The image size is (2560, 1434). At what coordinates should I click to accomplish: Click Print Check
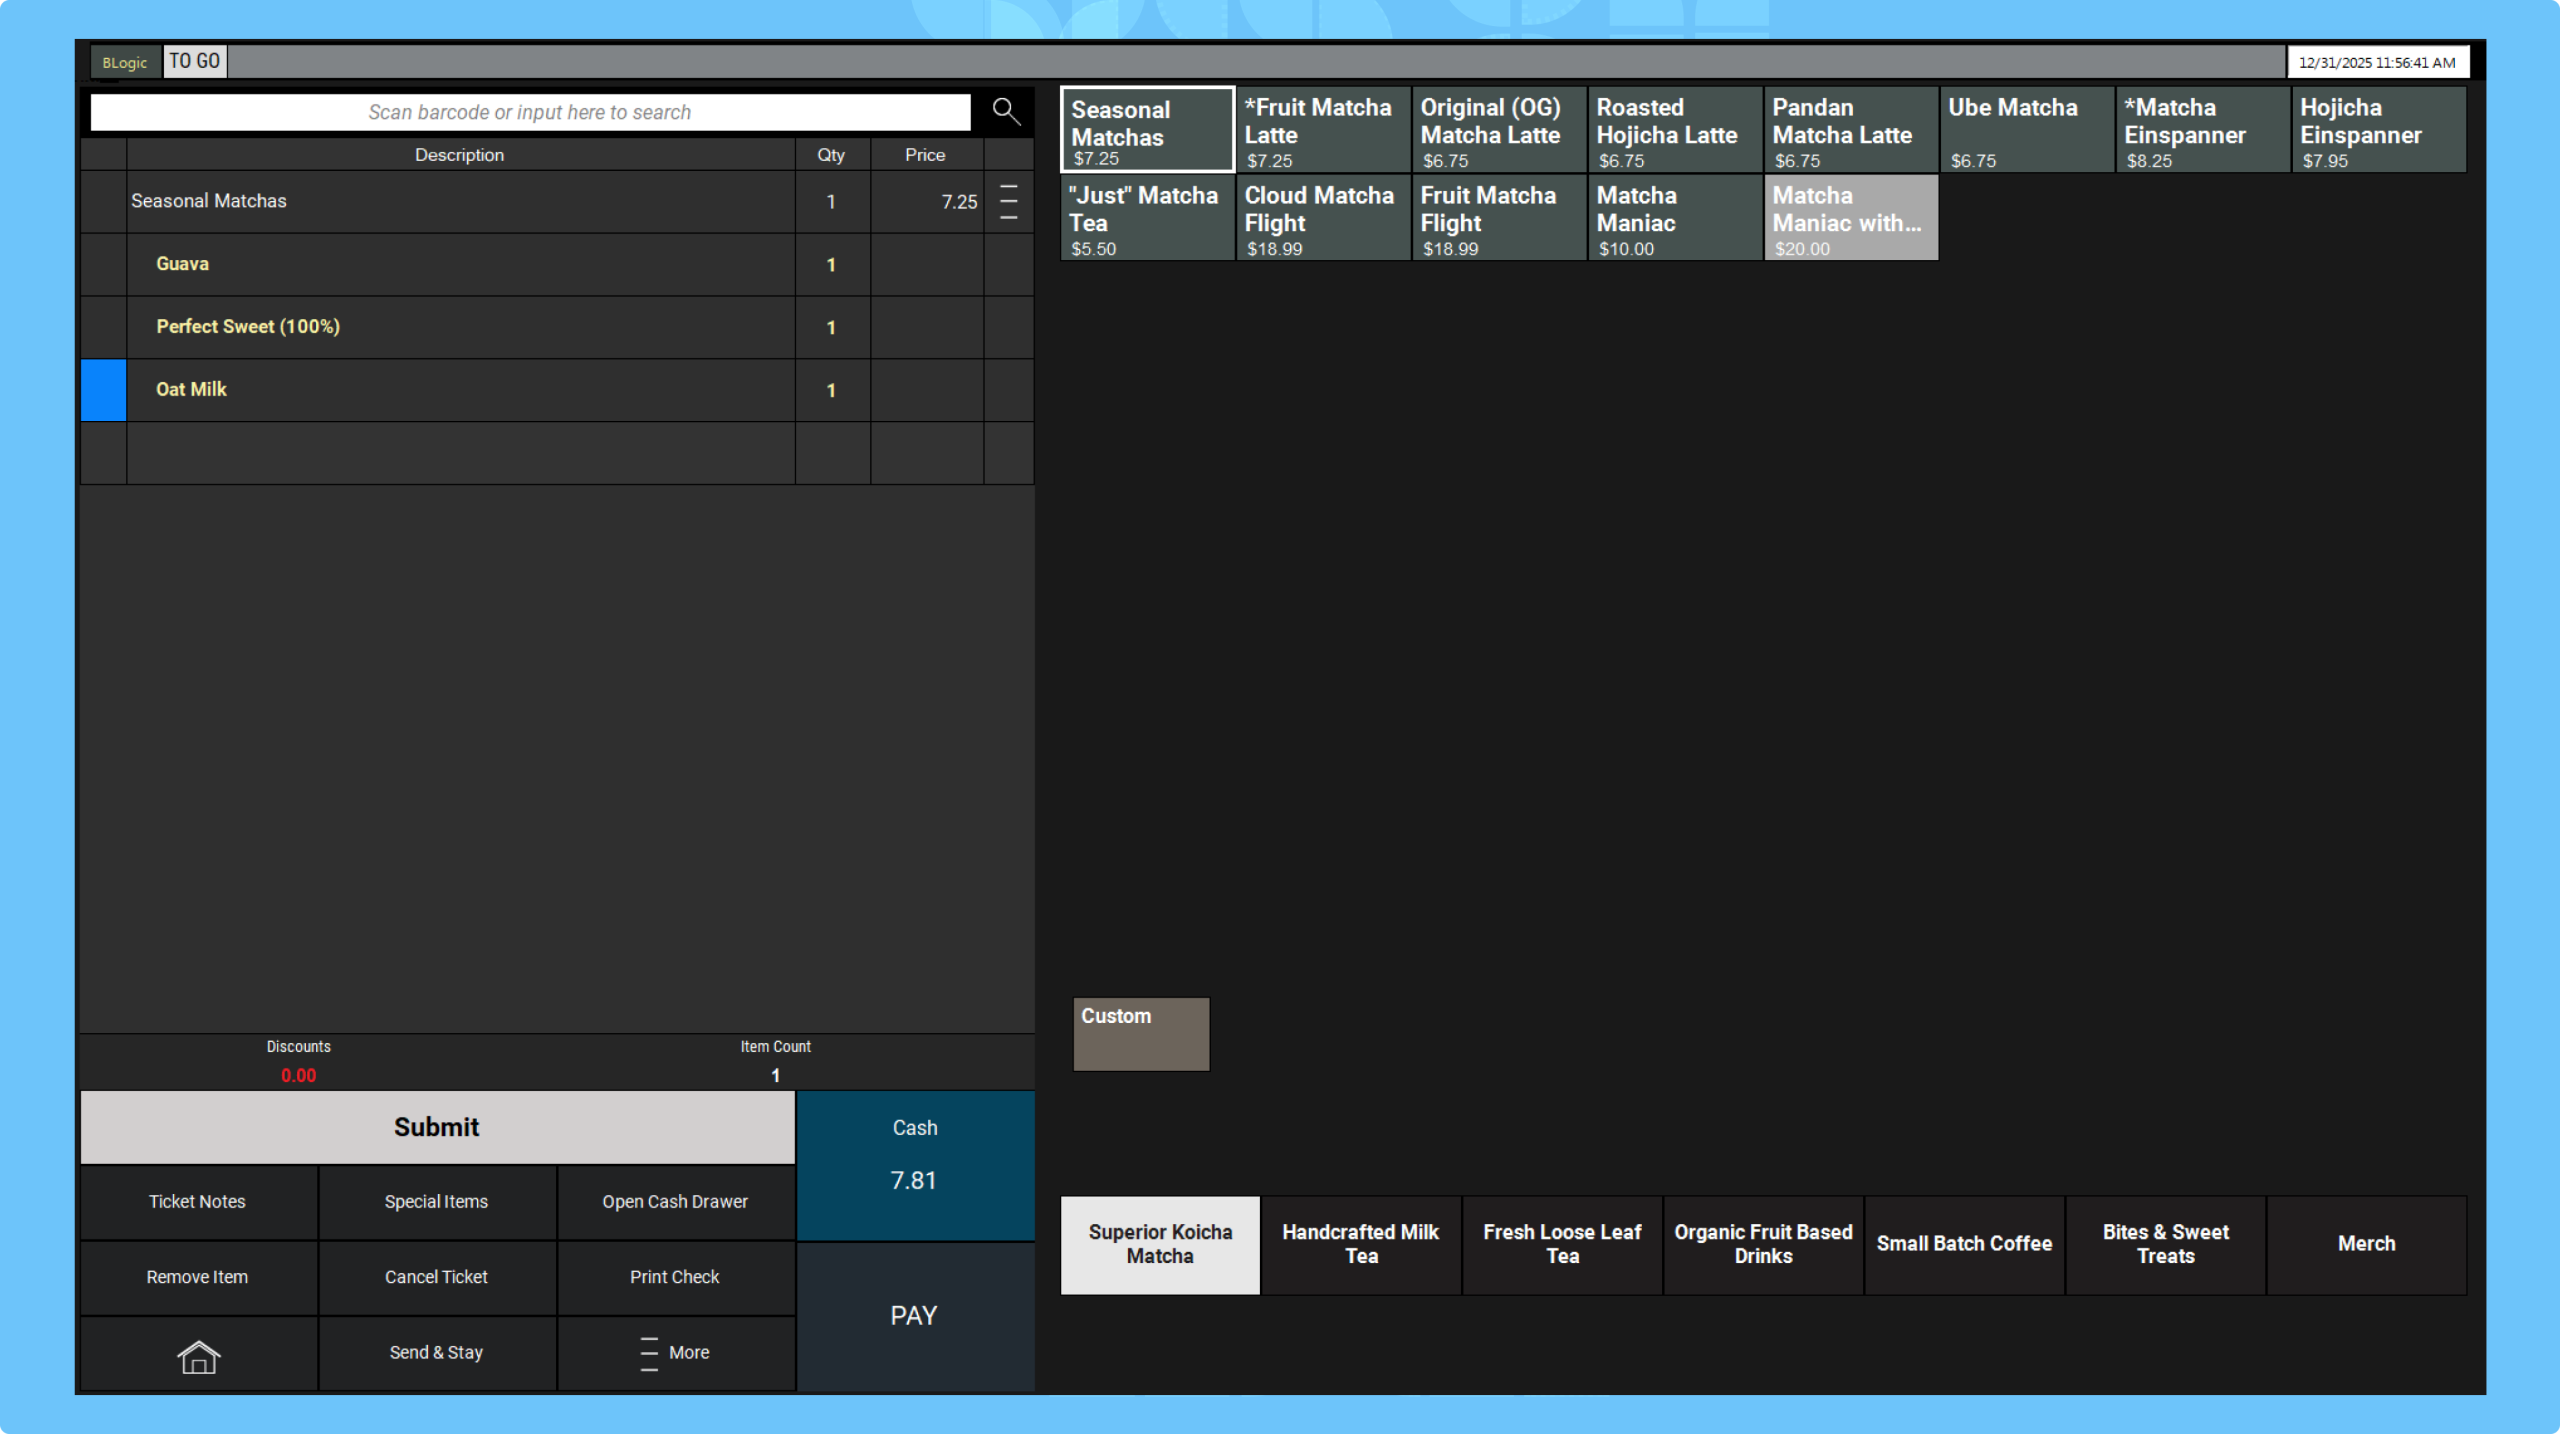tap(675, 1278)
